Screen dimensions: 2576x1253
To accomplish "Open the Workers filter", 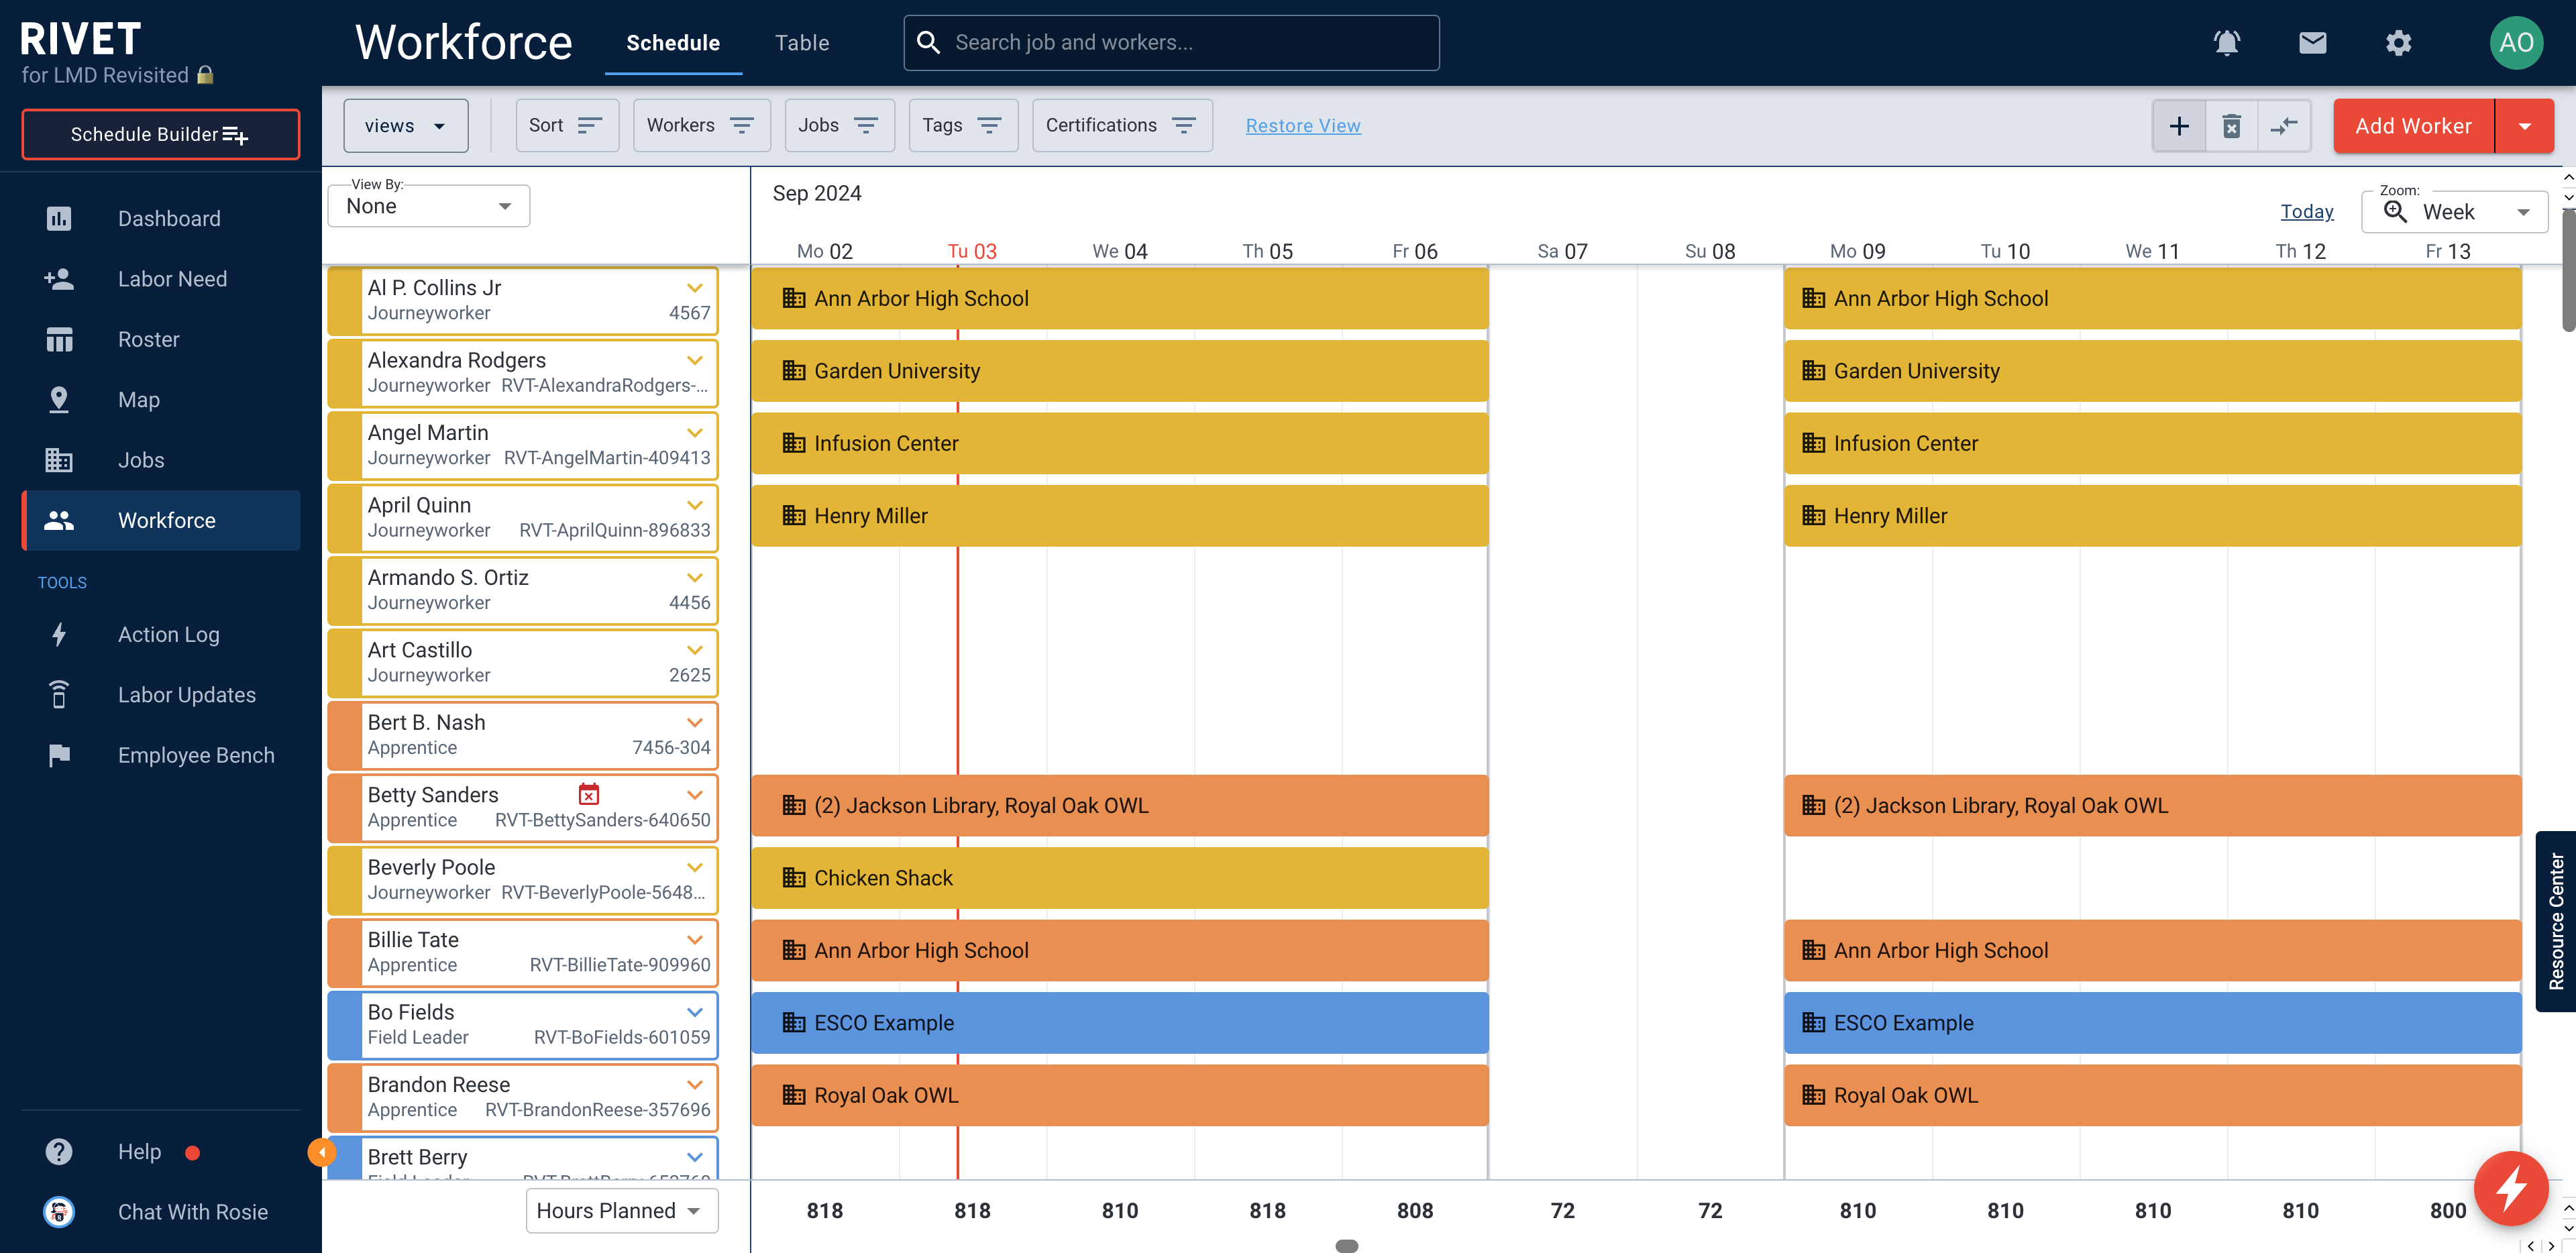I will [701, 126].
